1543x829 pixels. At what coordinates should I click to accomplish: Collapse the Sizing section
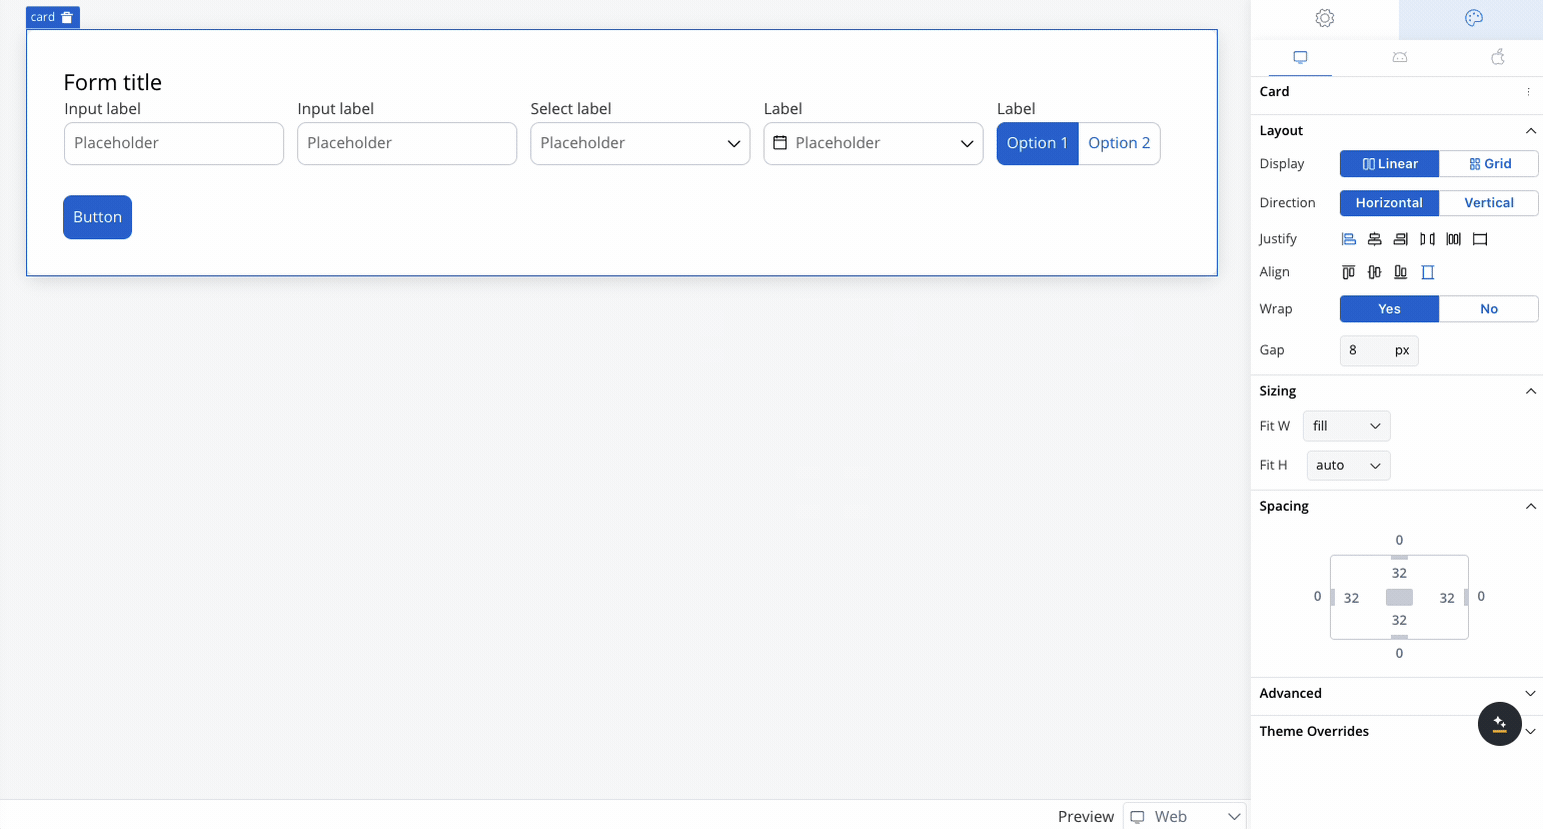[x=1530, y=391]
